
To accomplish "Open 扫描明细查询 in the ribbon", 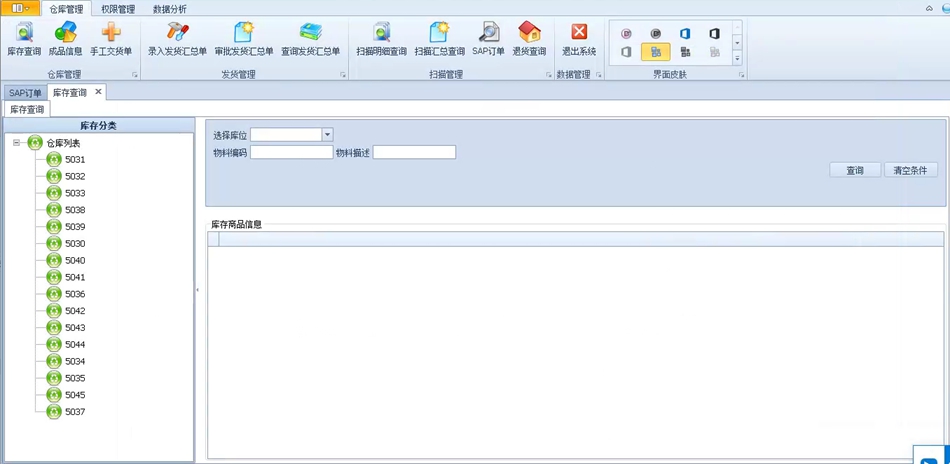I will click(x=382, y=39).
